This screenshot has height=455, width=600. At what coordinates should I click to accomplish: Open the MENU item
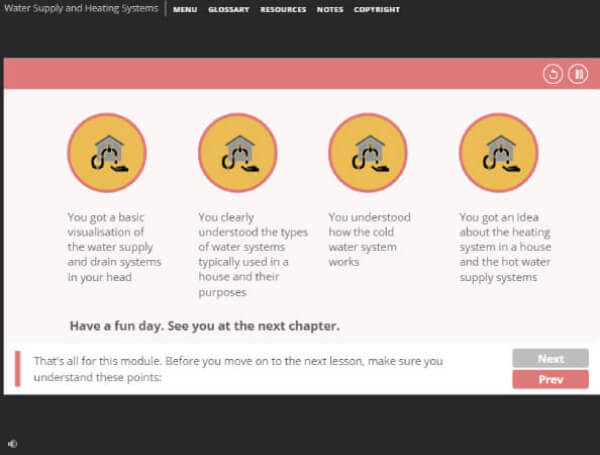pos(185,10)
